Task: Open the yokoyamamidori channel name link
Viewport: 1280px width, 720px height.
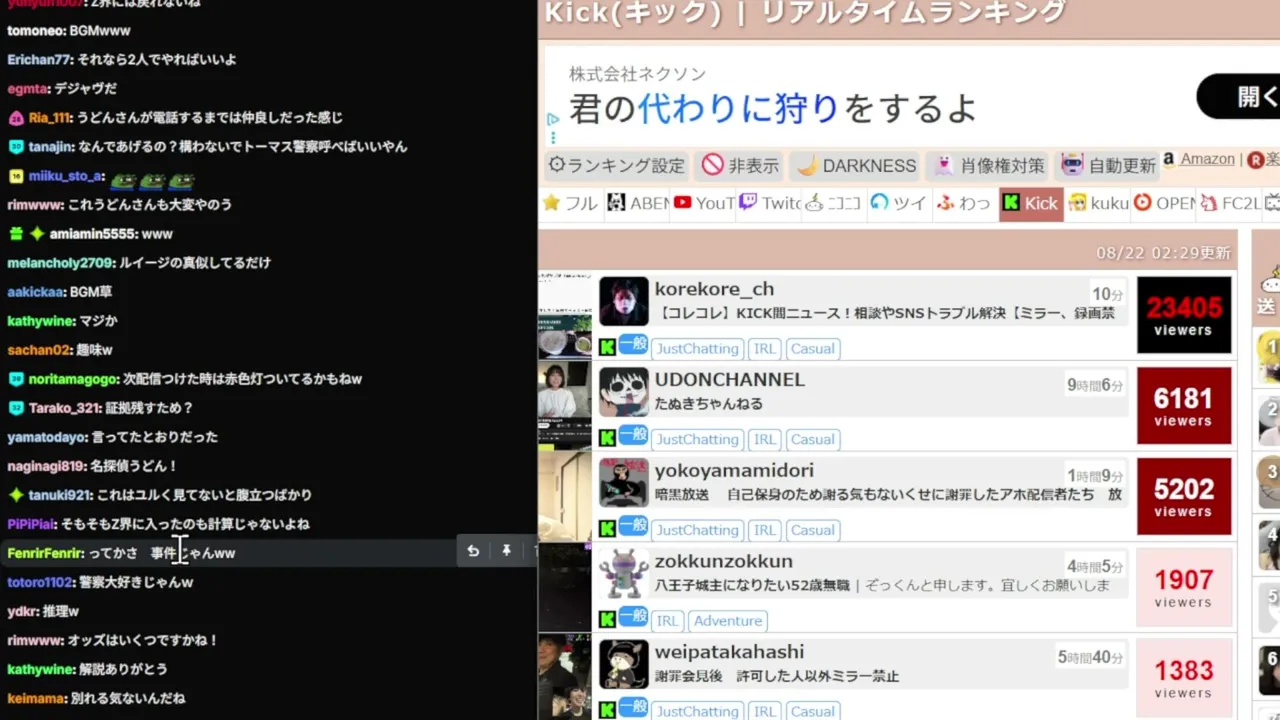Action: [734, 471]
